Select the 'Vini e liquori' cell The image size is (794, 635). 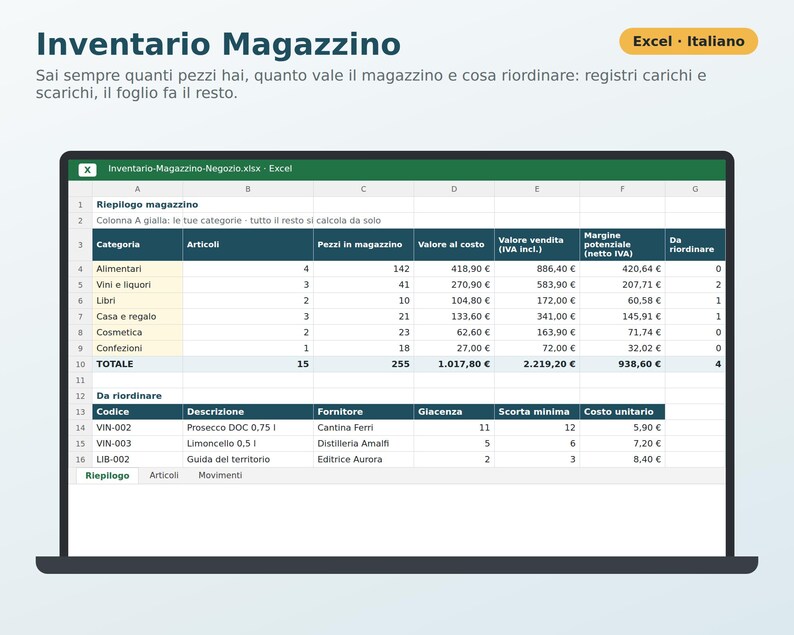[x=137, y=285]
